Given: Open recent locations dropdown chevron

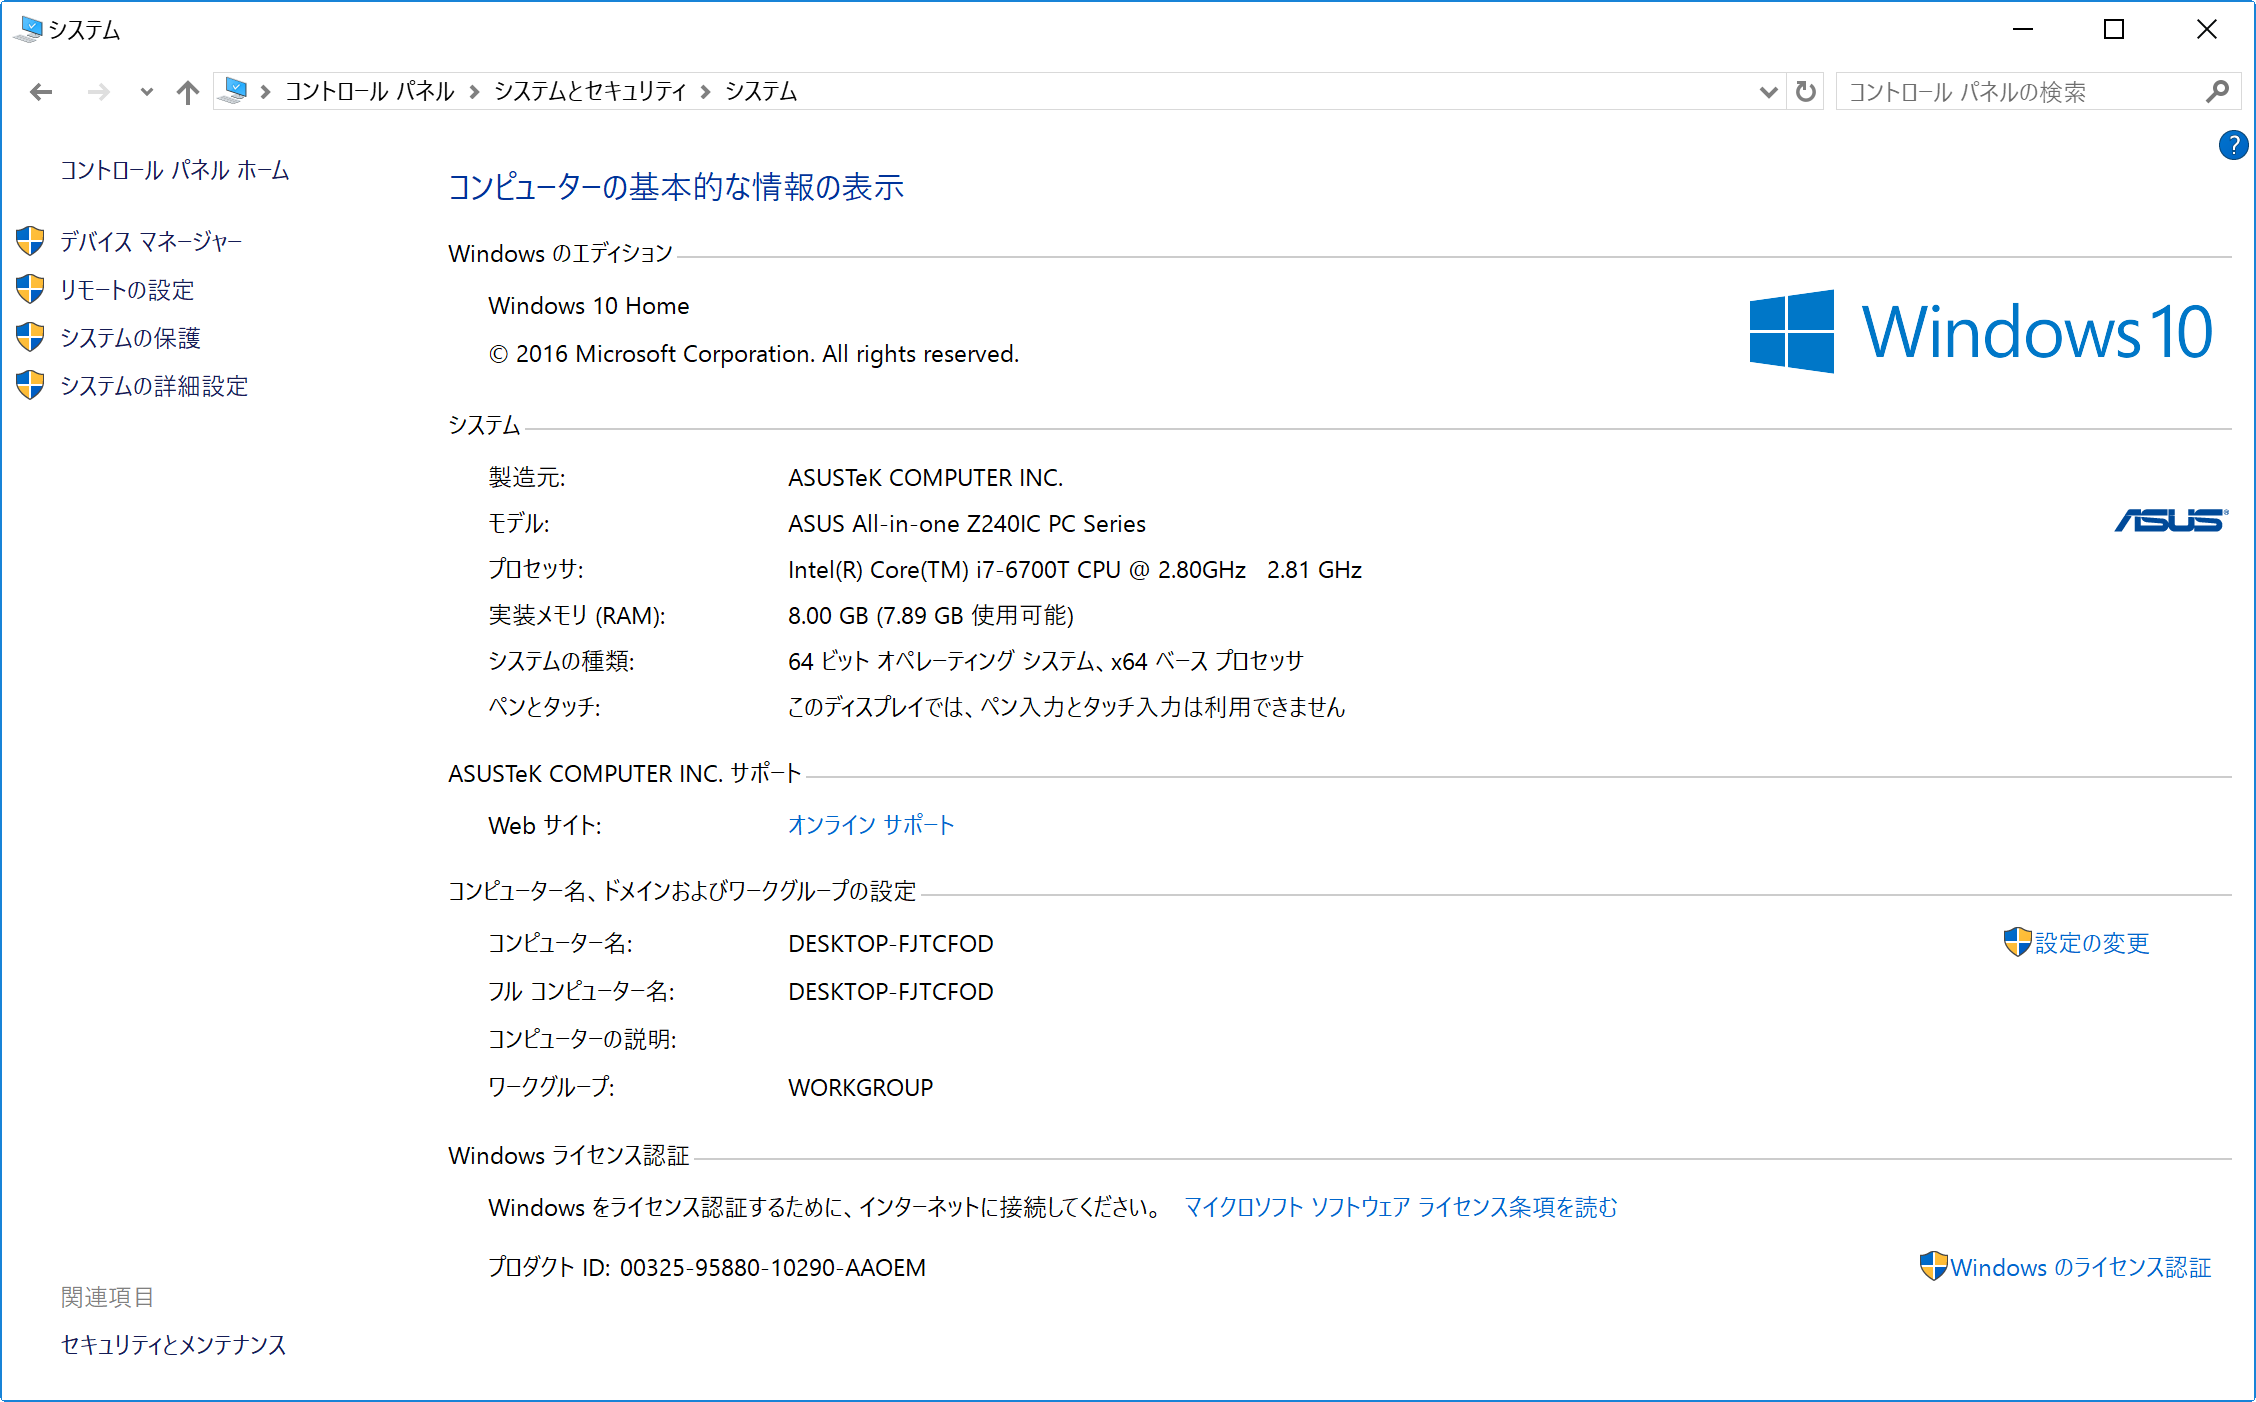Looking at the screenshot, I should (147, 92).
